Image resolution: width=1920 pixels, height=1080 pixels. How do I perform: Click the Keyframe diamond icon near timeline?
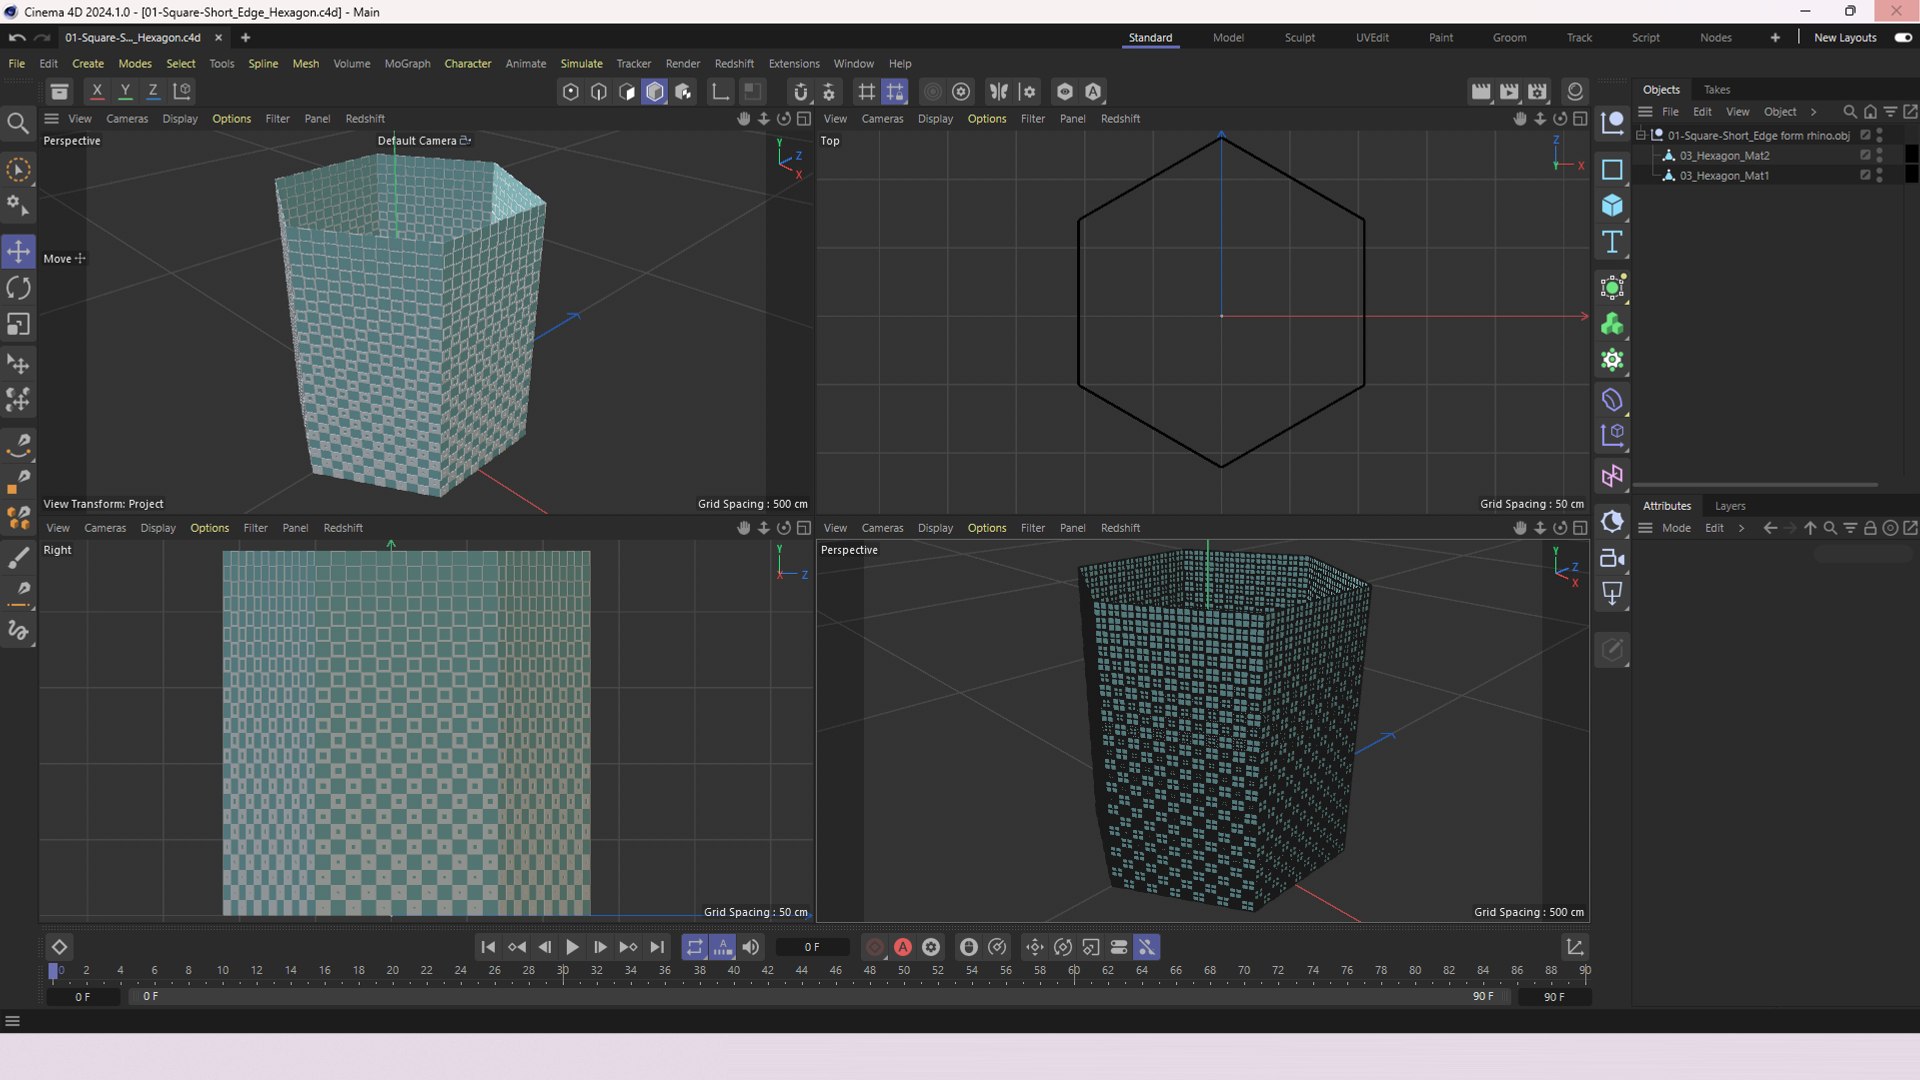(x=59, y=947)
